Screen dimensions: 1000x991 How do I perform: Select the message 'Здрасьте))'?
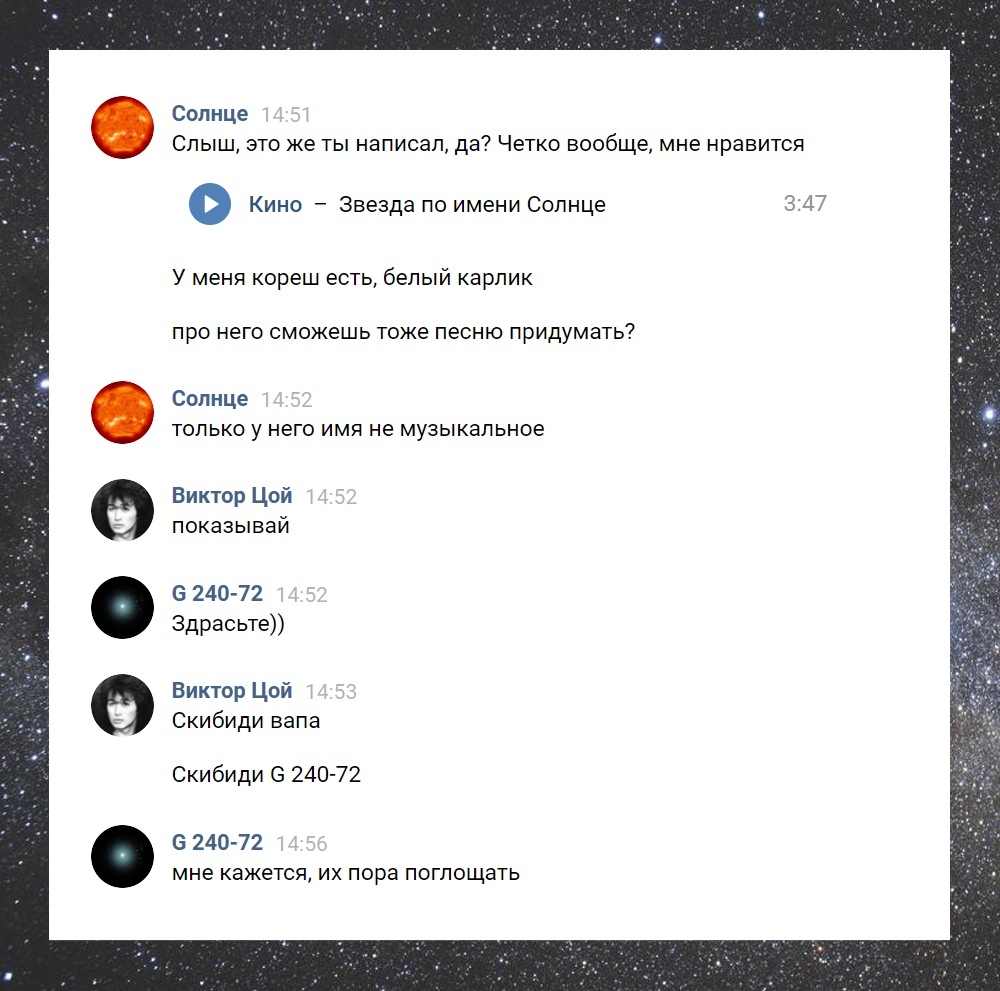click(228, 624)
